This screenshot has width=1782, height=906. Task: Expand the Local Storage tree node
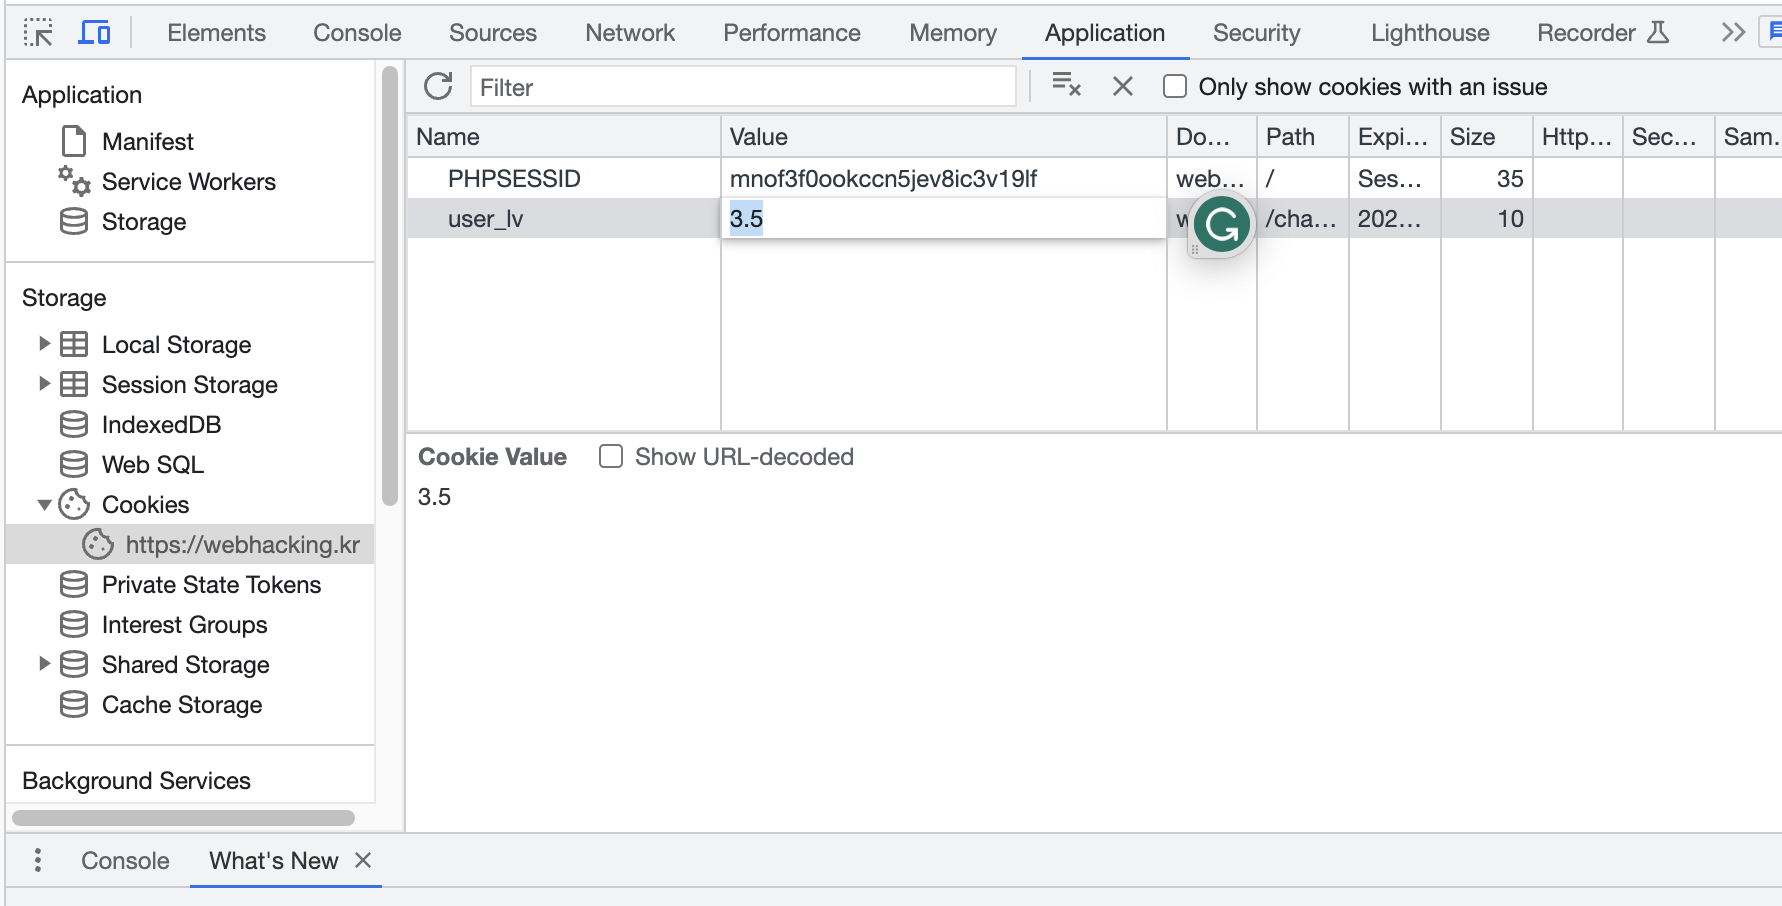click(44, 344)
